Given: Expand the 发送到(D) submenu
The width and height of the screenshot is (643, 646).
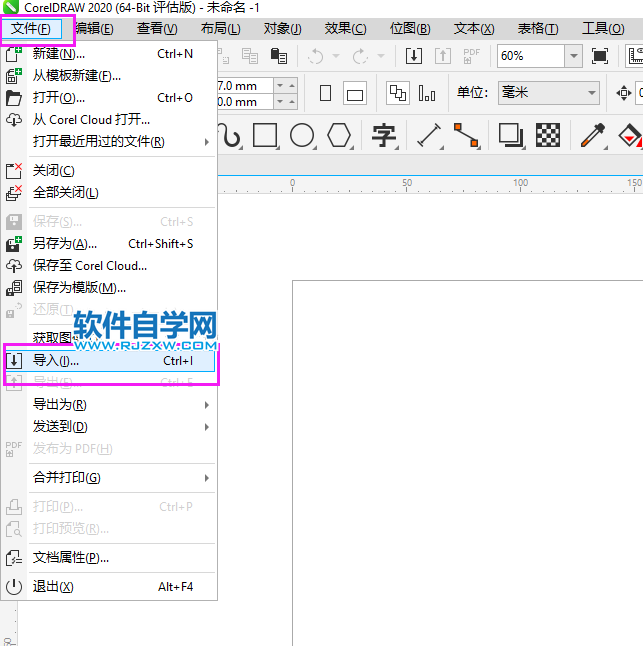Looking at the screenshot, I should click(x=110, y=427).
